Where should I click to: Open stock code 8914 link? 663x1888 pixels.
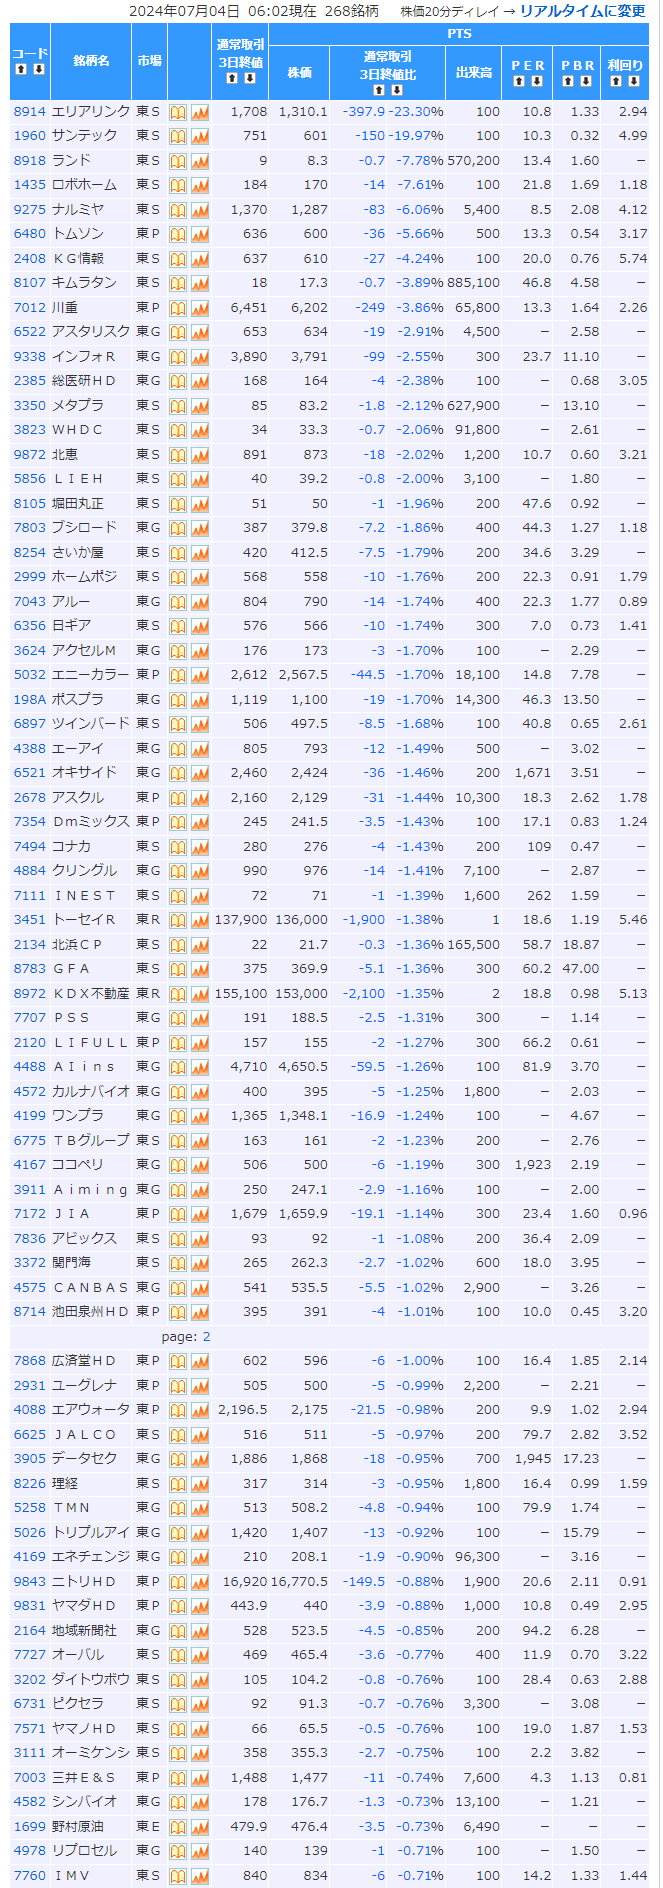click(29, 112)
